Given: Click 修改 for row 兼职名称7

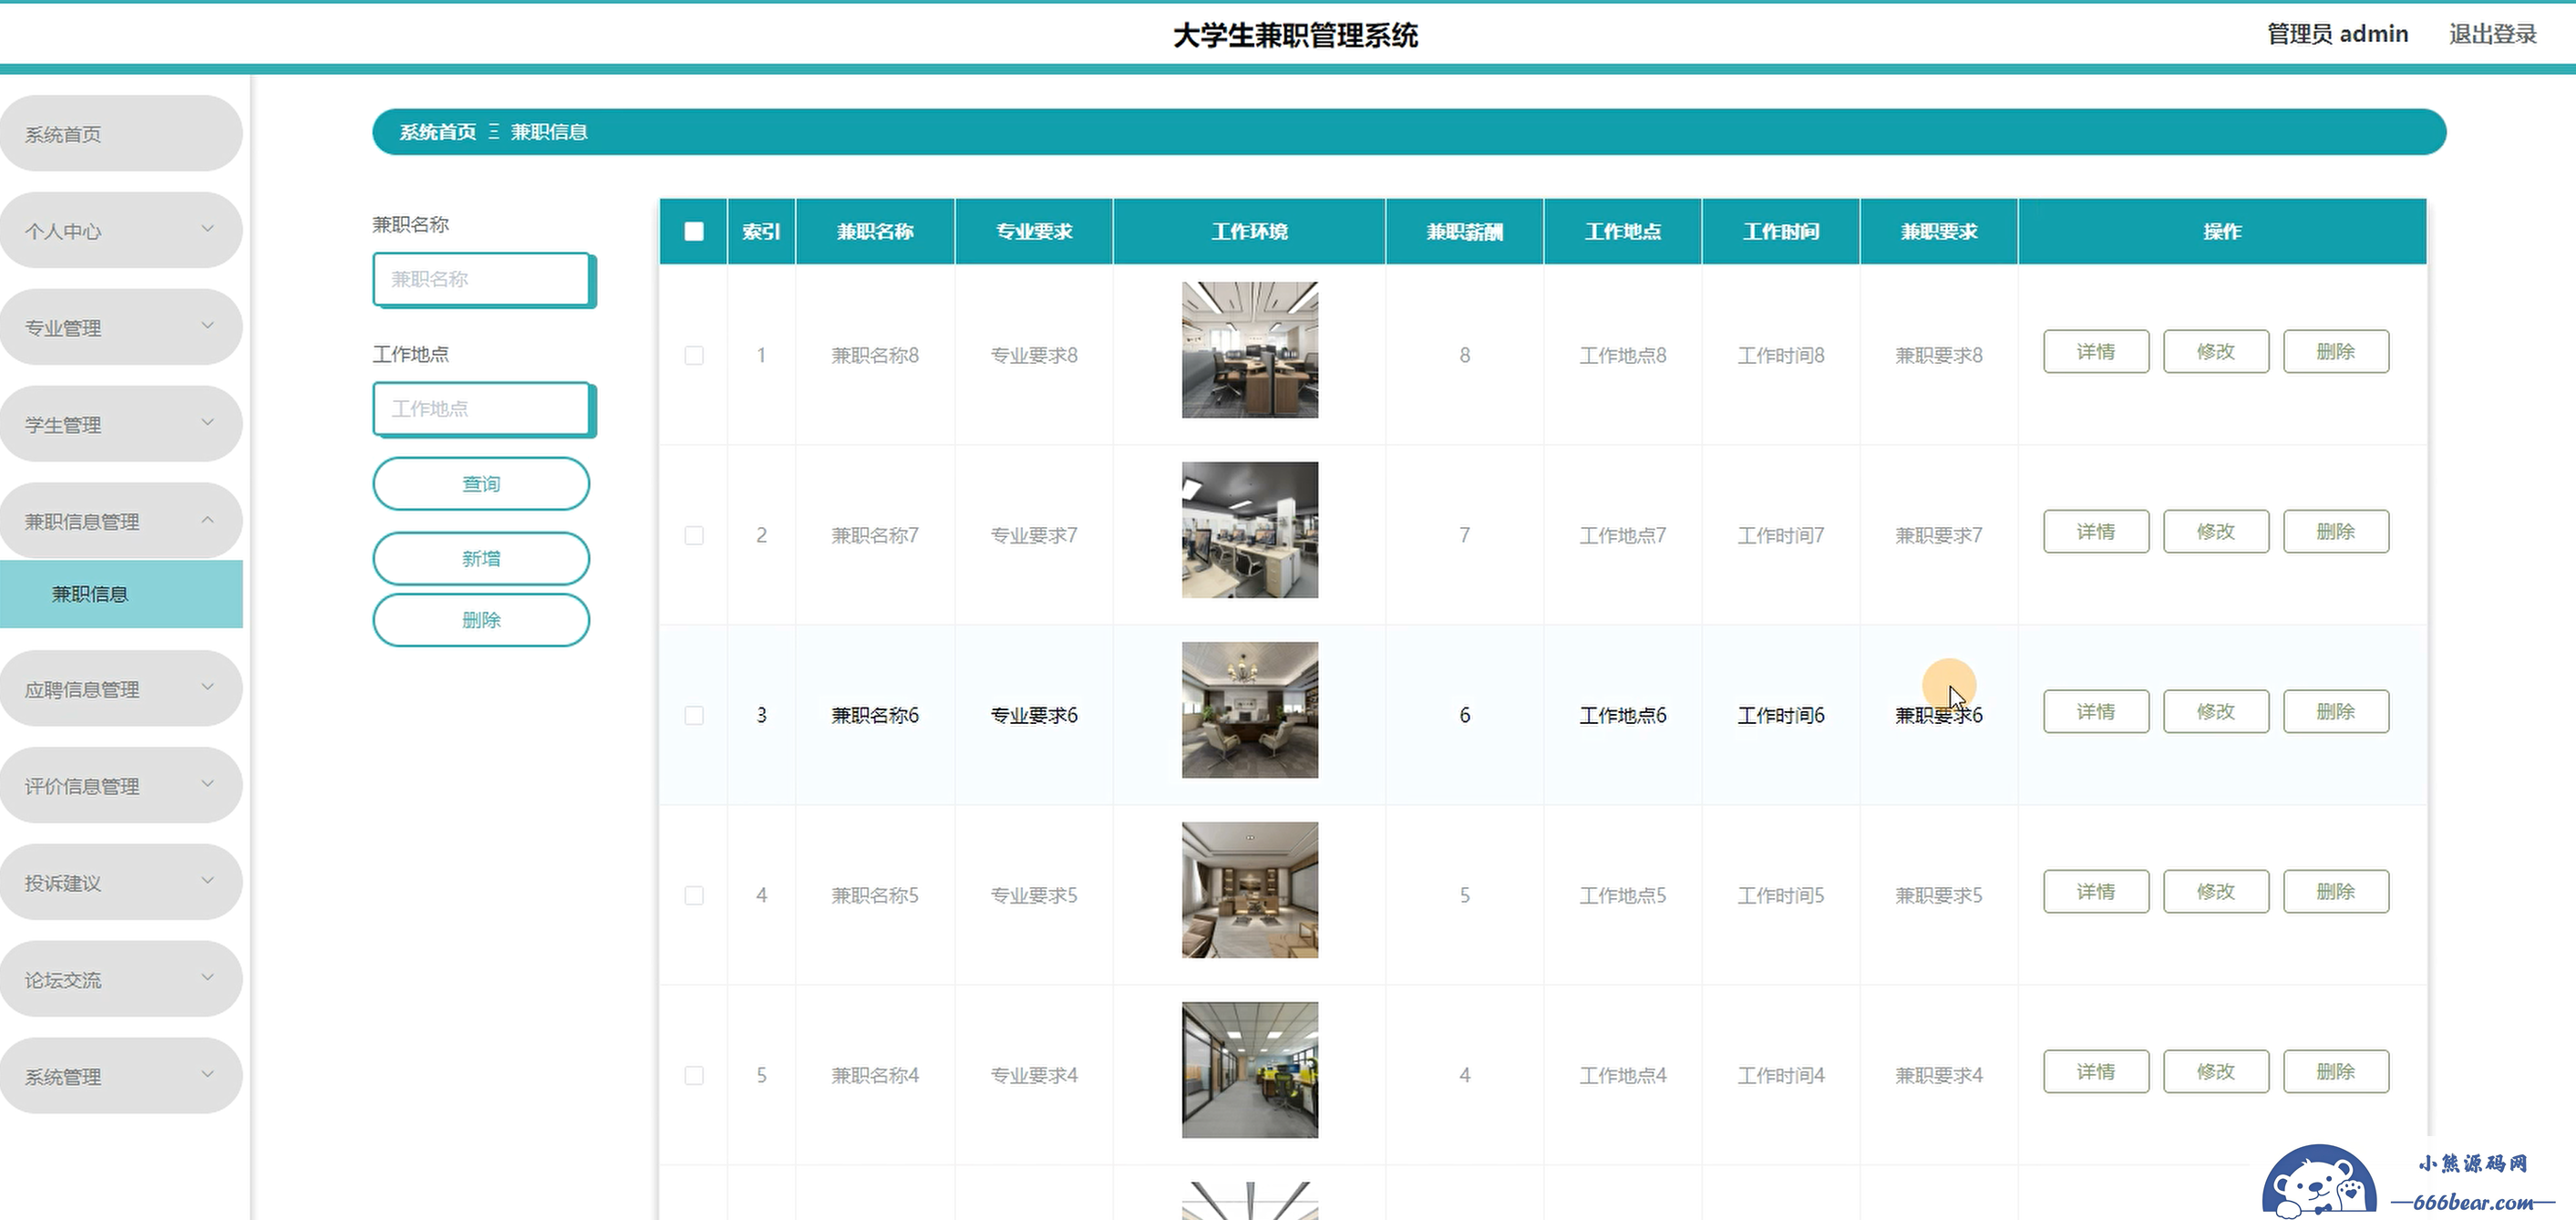Looking at the screenshot, I should [x=2216, y=532].
